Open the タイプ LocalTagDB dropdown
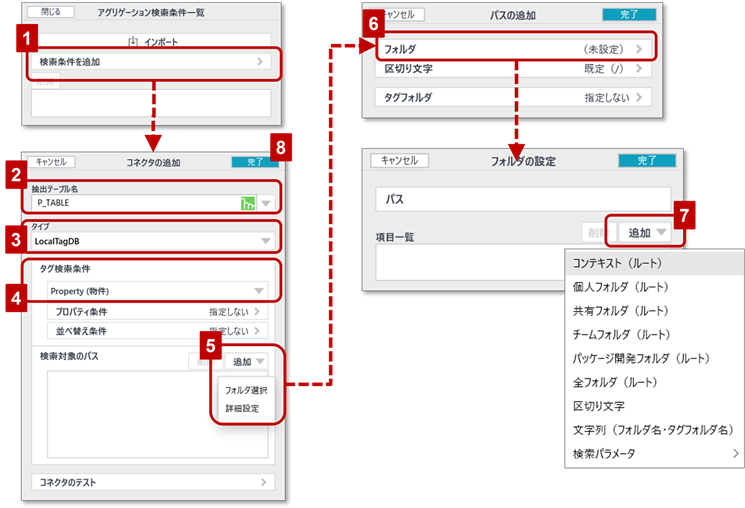The height and width of the screenshot is (508, 745). point(153,241)
